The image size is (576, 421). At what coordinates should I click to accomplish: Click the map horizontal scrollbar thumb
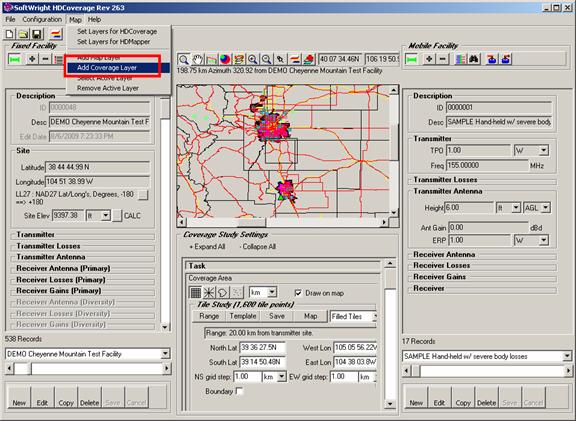pyautogui.click(x=252, y=222)
